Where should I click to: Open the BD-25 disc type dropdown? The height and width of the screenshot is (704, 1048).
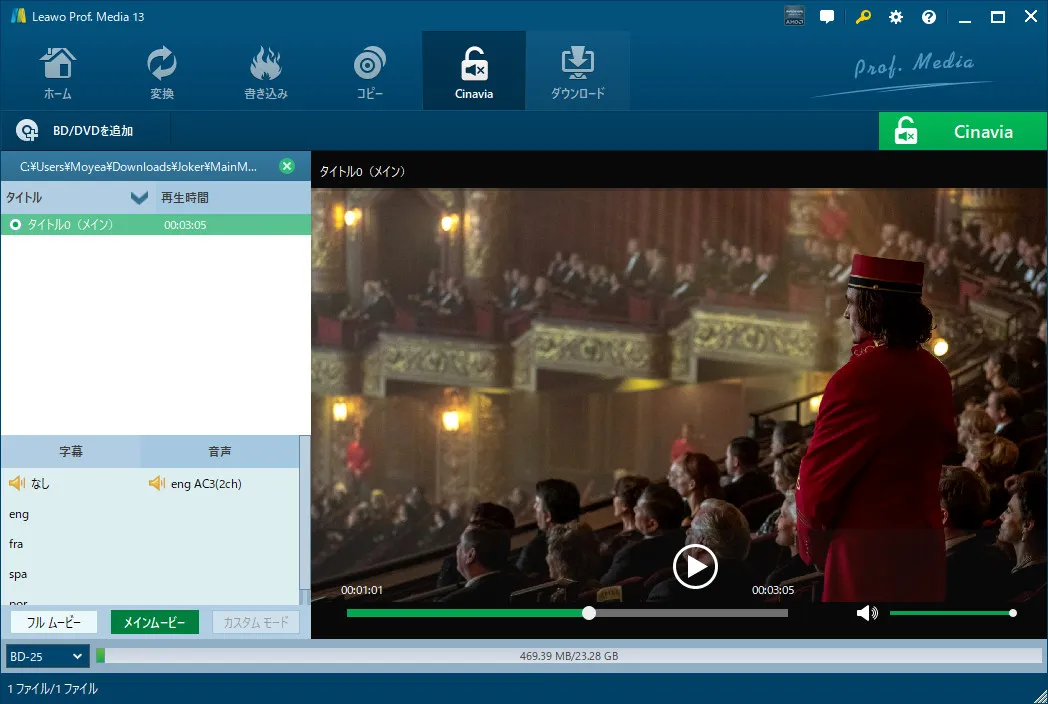pos(47,657)
